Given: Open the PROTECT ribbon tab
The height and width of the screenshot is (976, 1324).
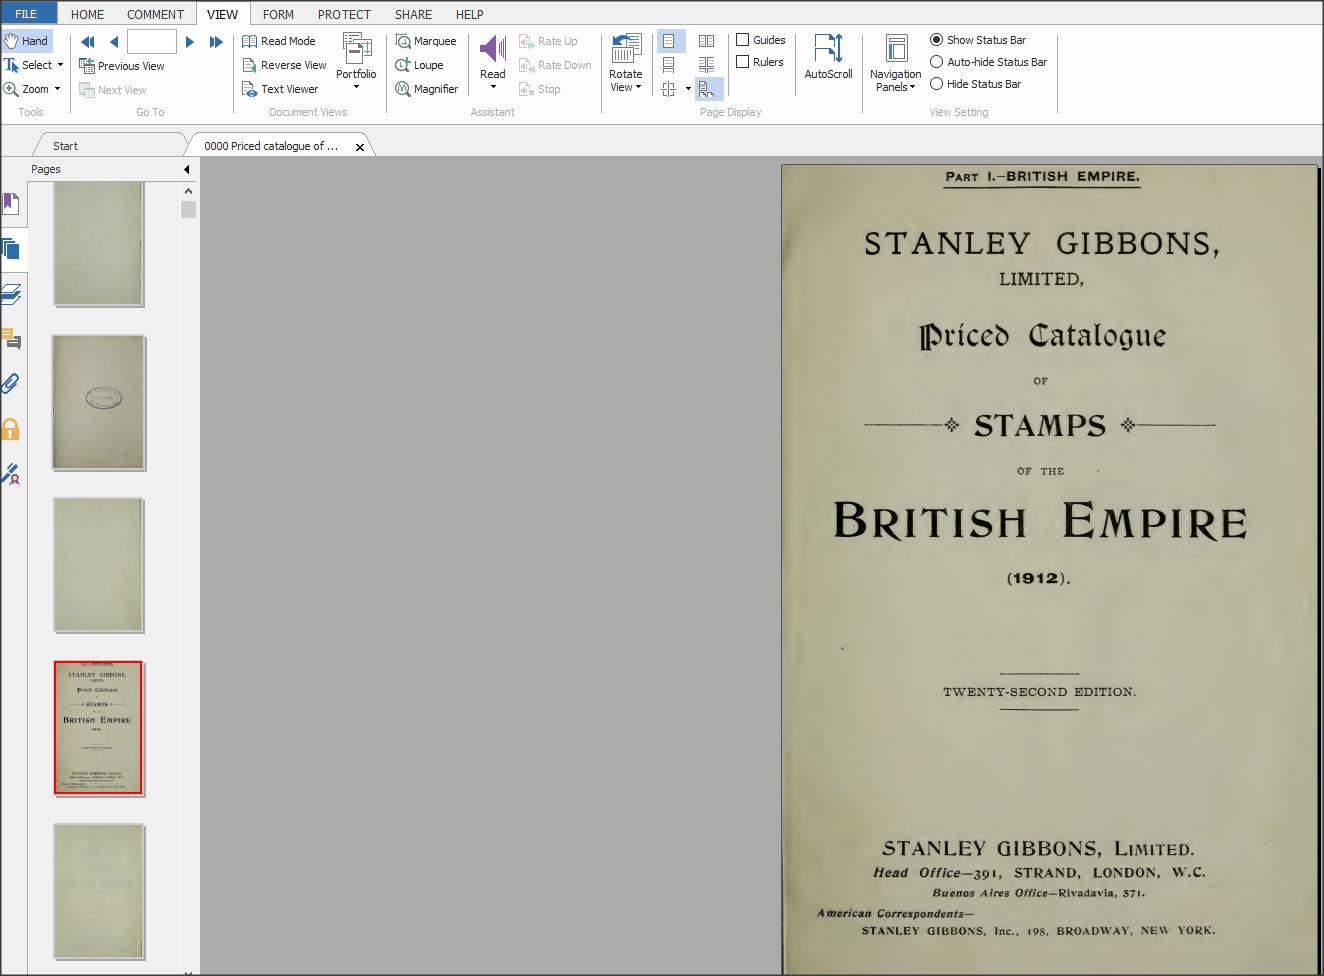Looking at the screenshot, I should click(x=344, y=14).
